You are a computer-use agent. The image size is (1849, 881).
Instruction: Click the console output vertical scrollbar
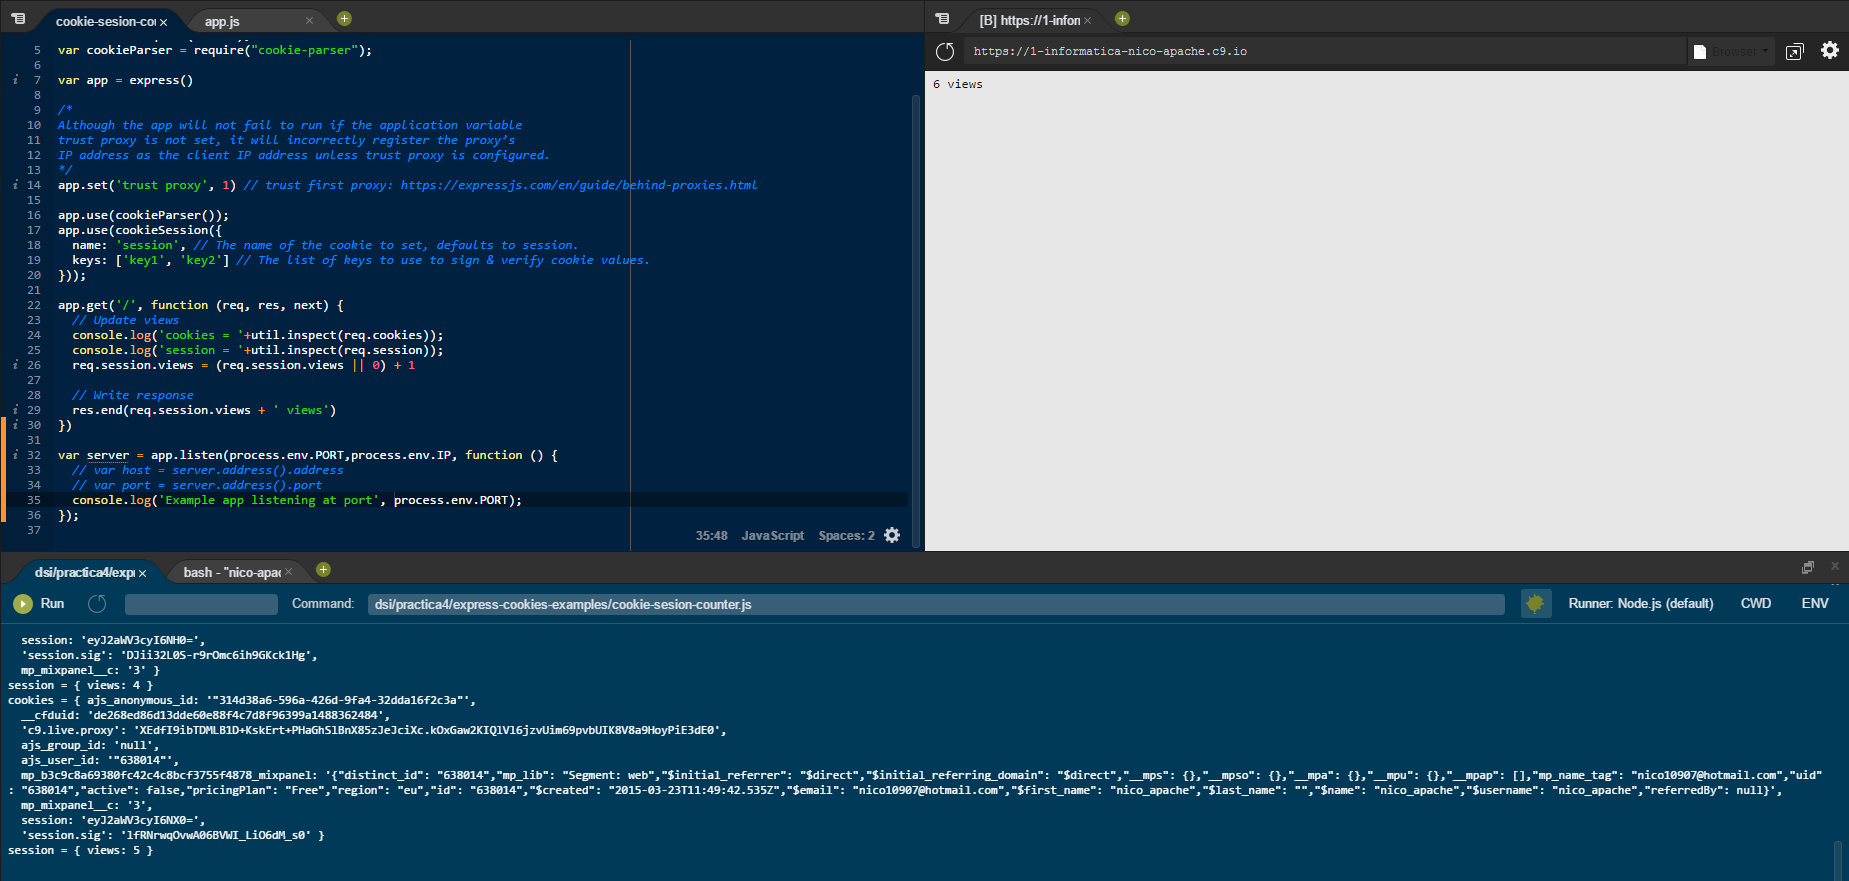pyautogui.click(x=1838, y=860)
